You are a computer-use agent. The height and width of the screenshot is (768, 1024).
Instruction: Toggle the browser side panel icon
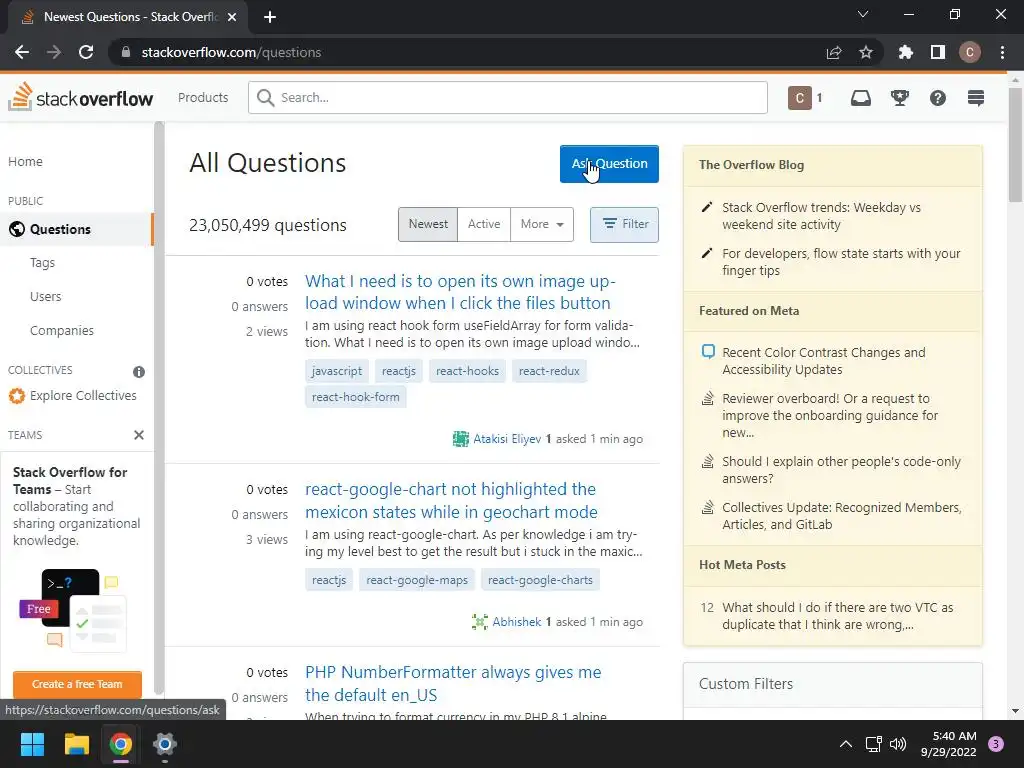coord(937,52)
